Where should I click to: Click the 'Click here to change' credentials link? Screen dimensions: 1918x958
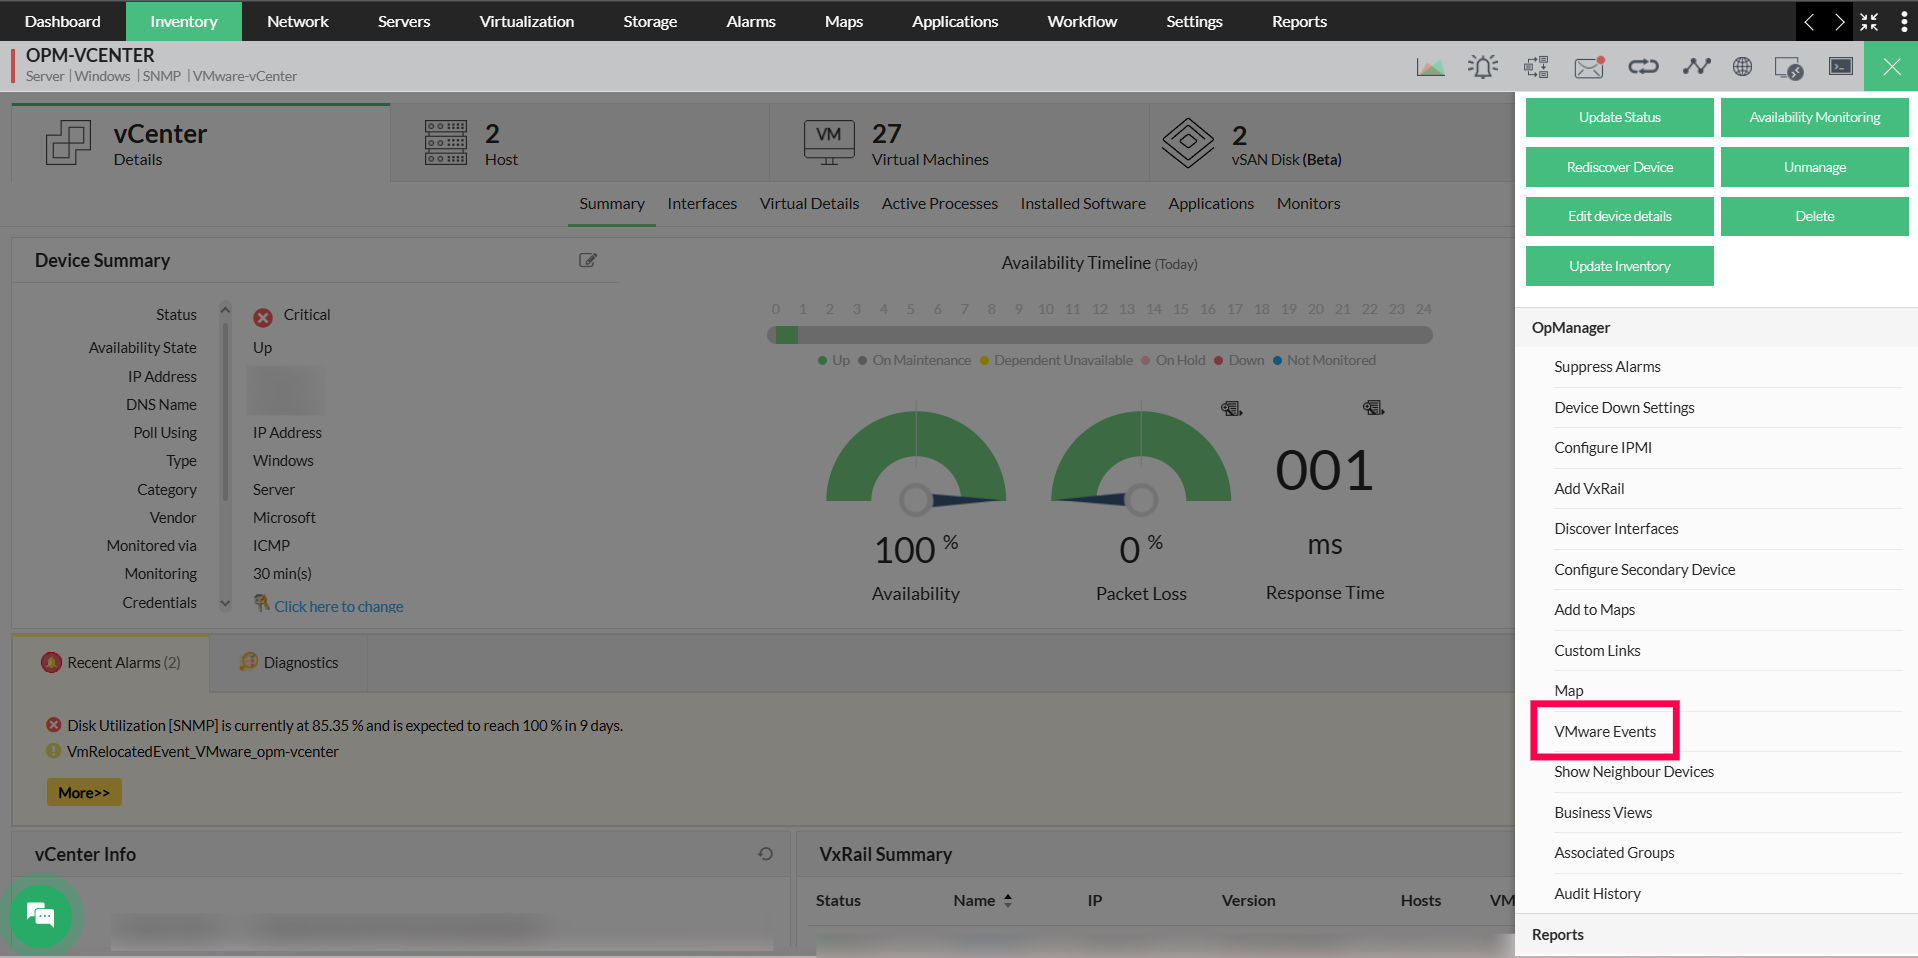point(339,606)
